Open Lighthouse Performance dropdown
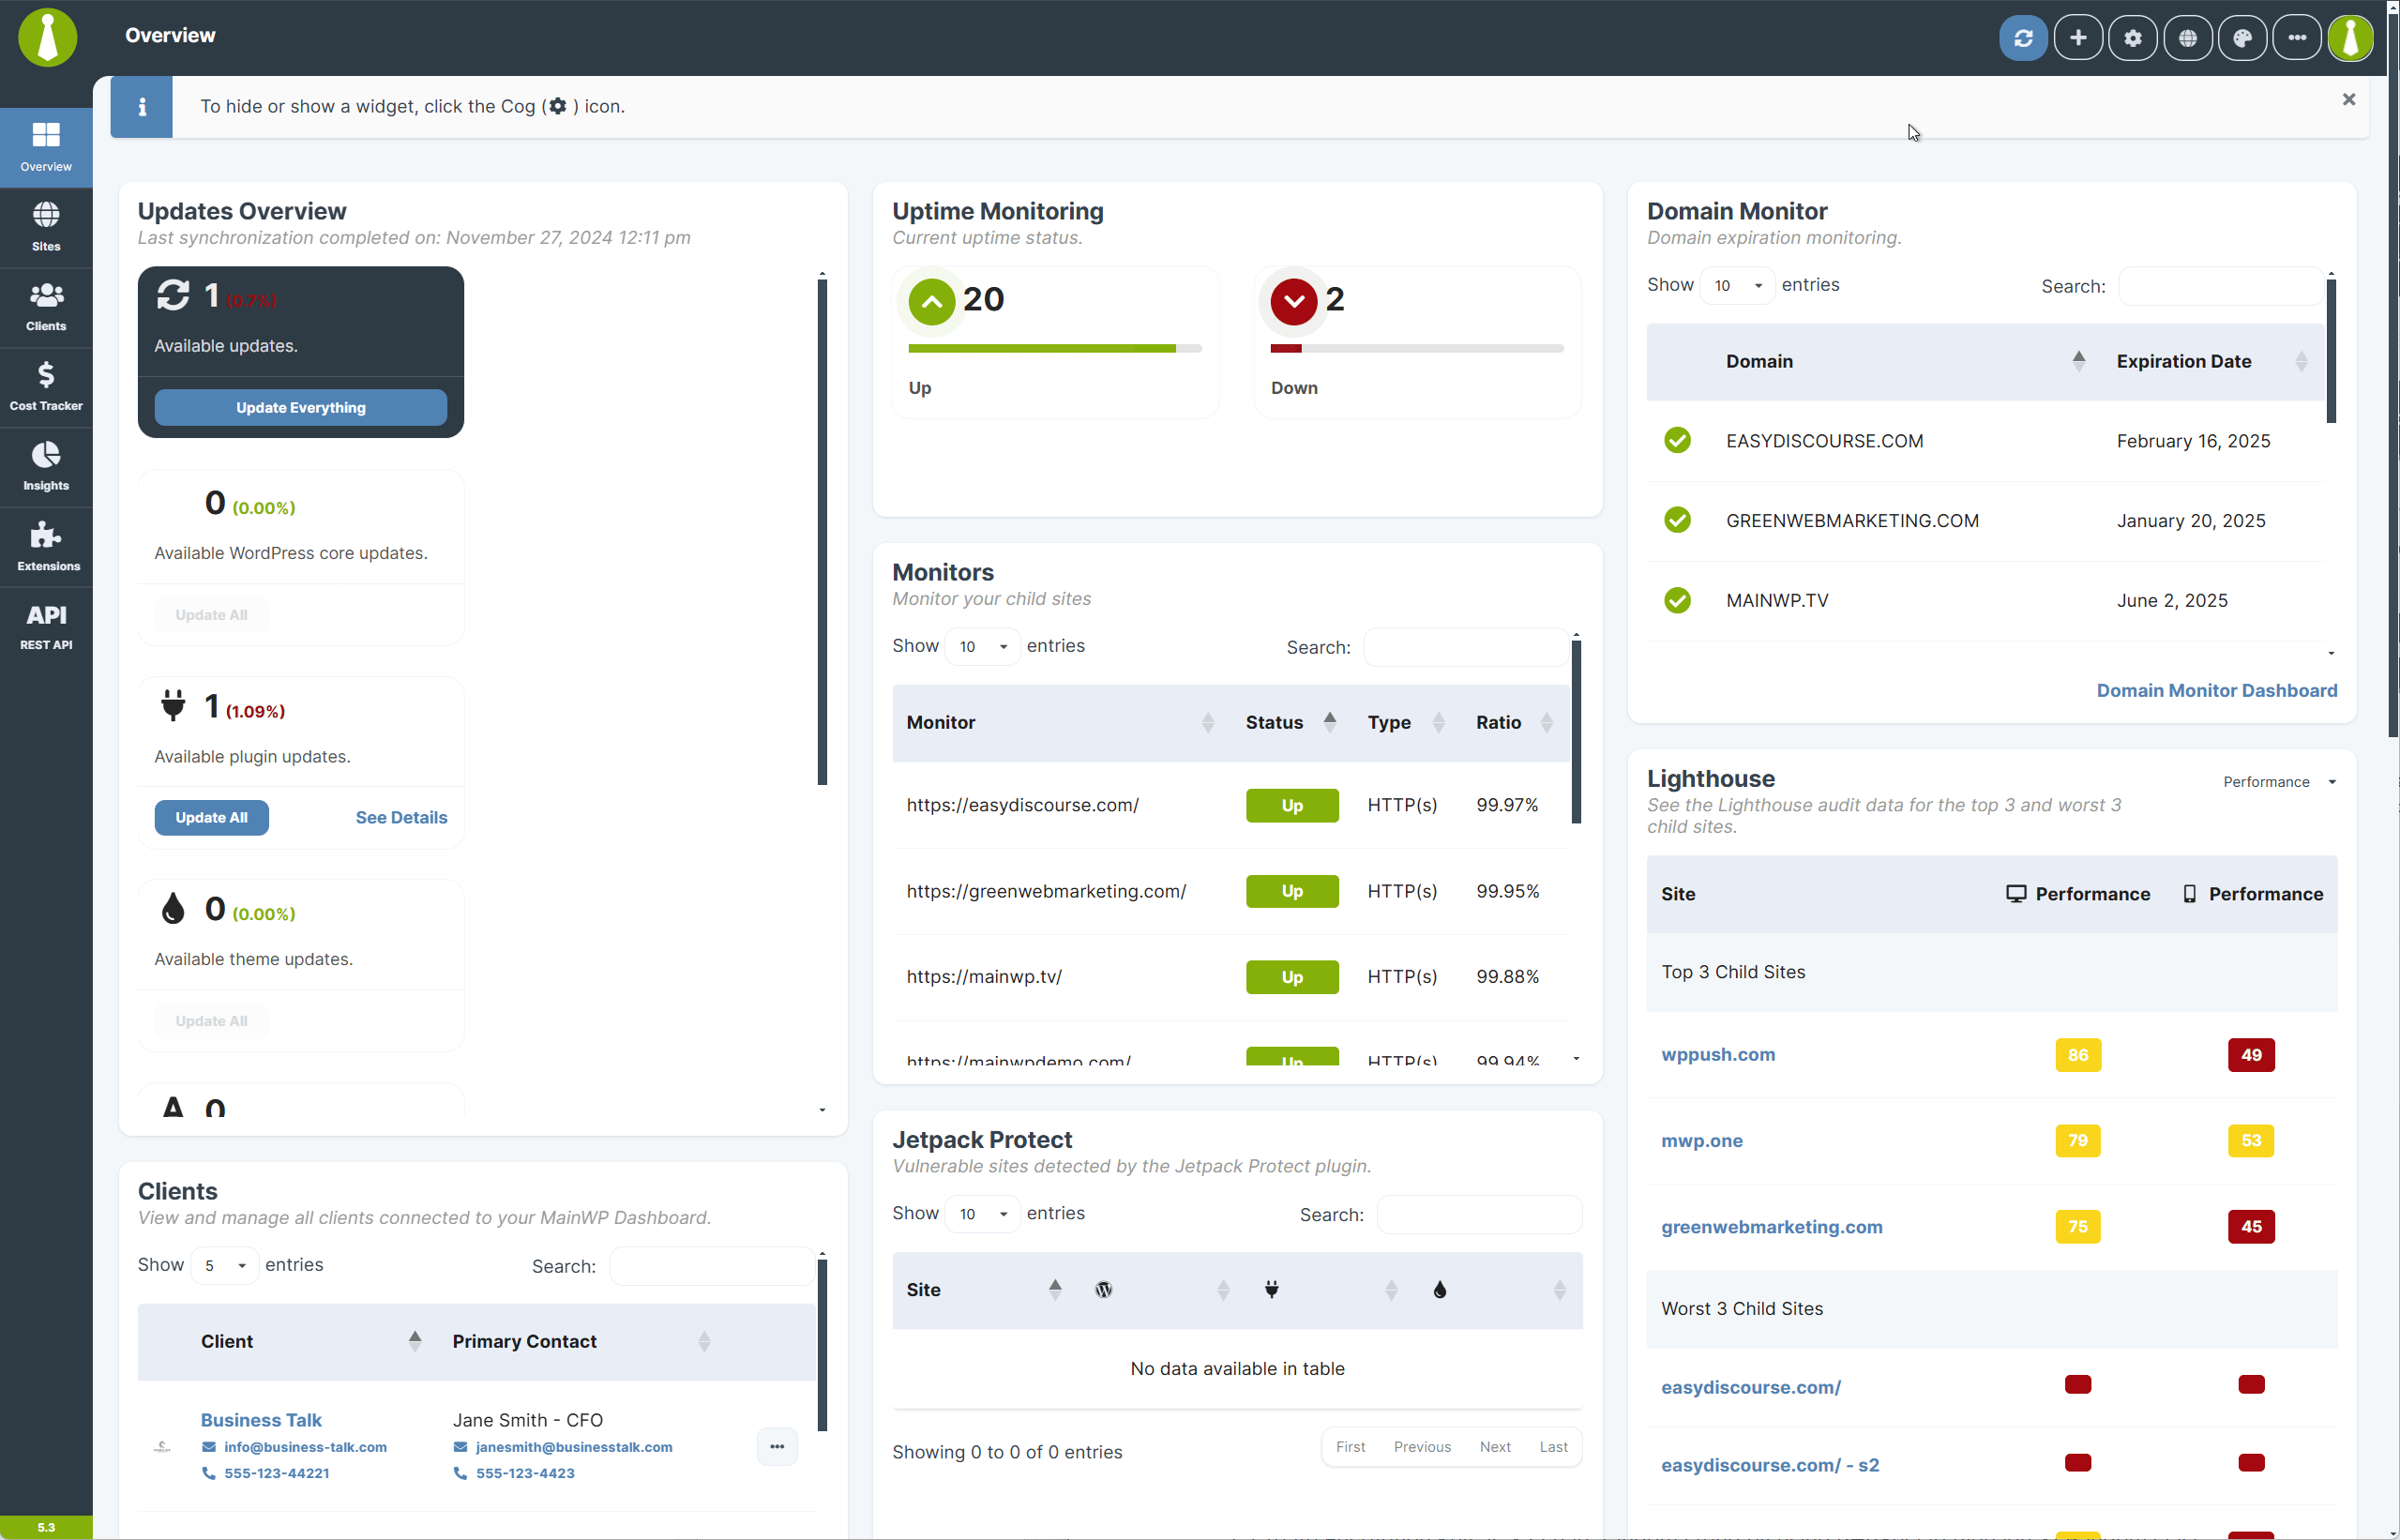This screenshot has height=1540, width=2400. tap(2279, 782)
